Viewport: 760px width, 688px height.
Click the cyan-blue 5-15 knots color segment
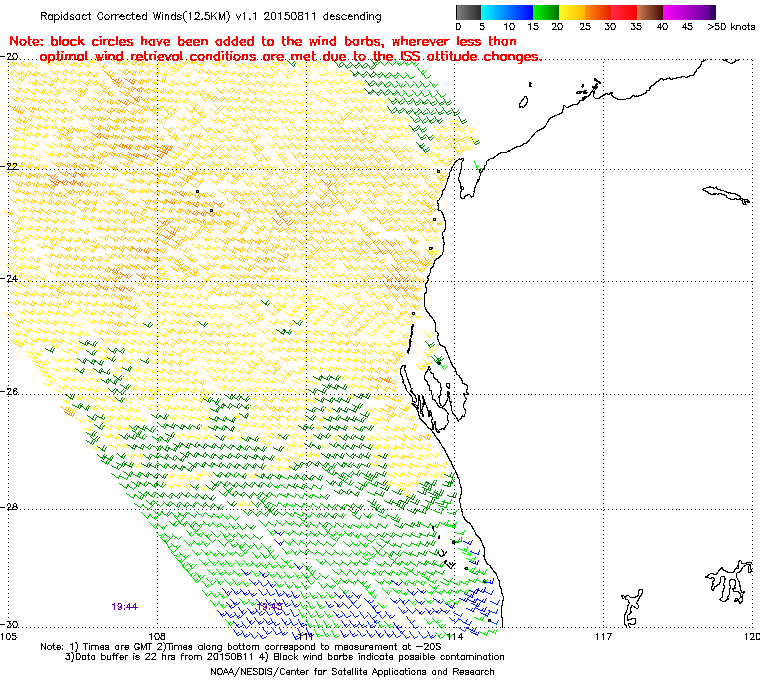coord(507,12)
